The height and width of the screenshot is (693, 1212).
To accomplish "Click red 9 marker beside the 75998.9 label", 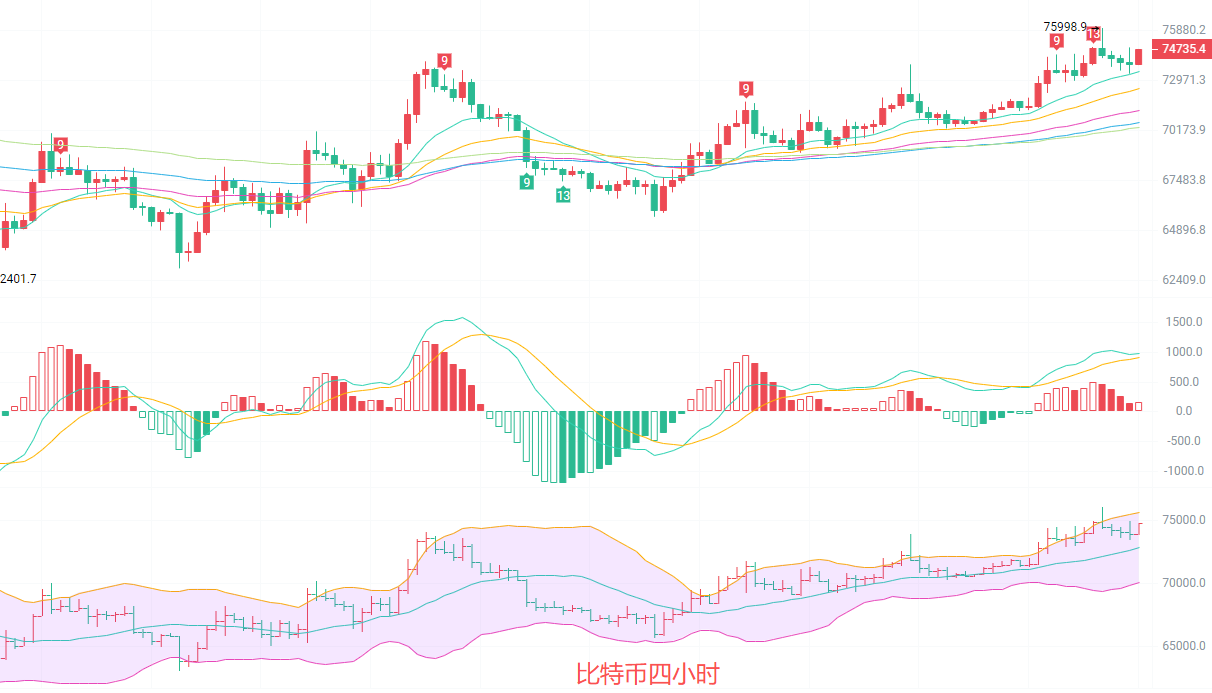I will 1056,41.
